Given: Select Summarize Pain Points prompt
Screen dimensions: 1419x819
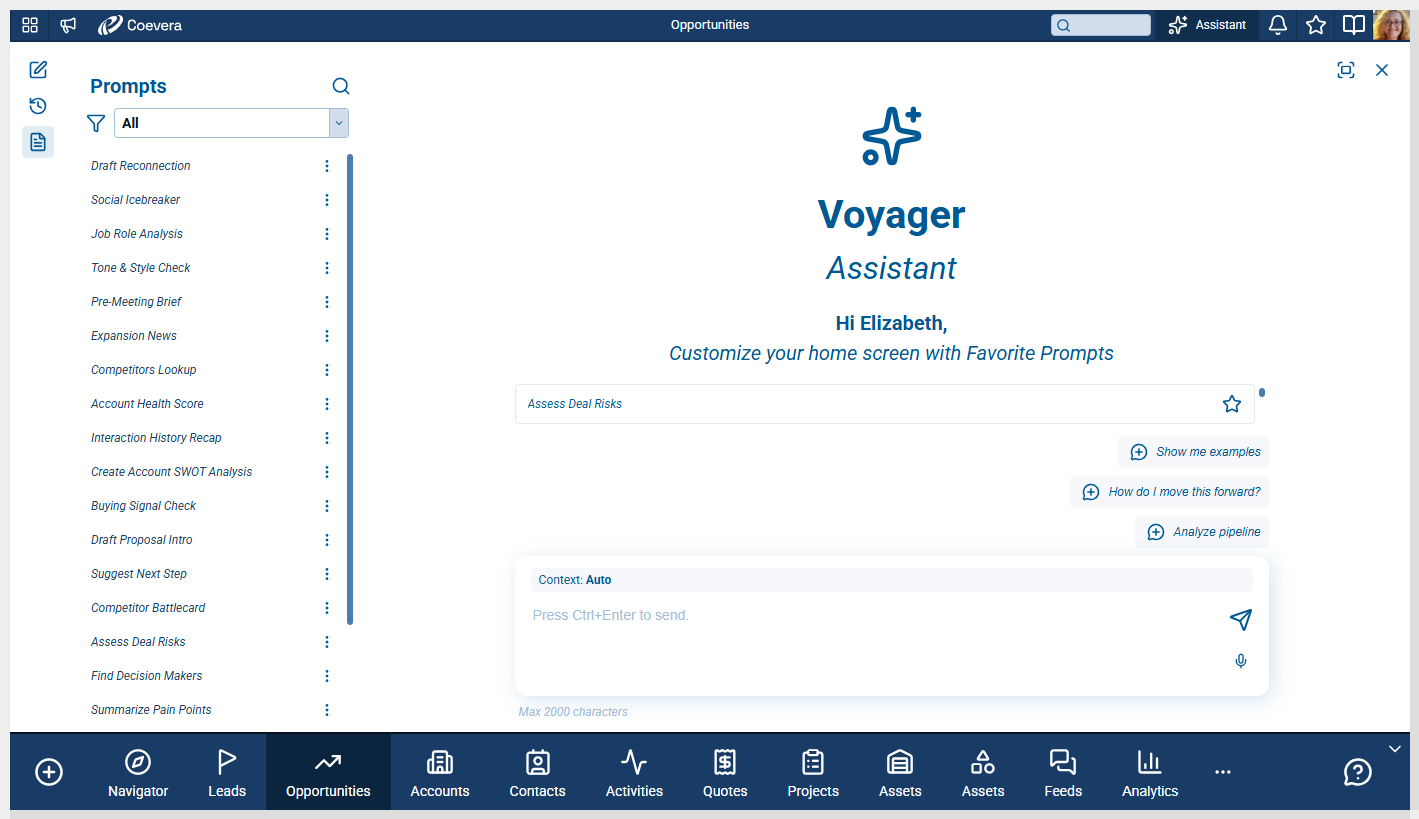Looking at the screenshot, I should pos(151,710).
